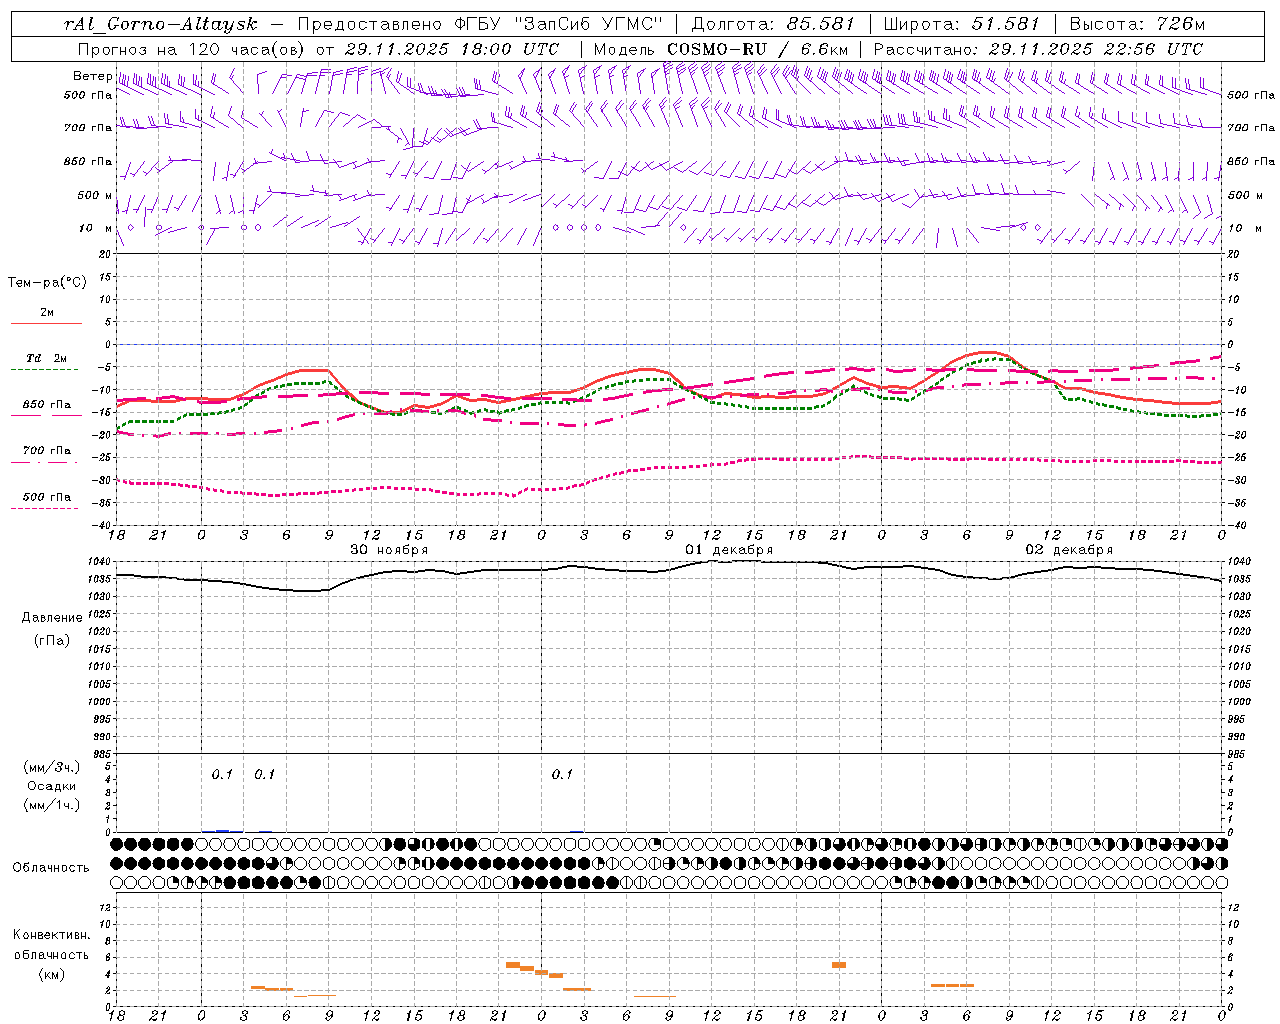Click the Давление pressure panel label
This screenshot has height=1024, width=1280.
pyautogui.click(x=52, y=618)
